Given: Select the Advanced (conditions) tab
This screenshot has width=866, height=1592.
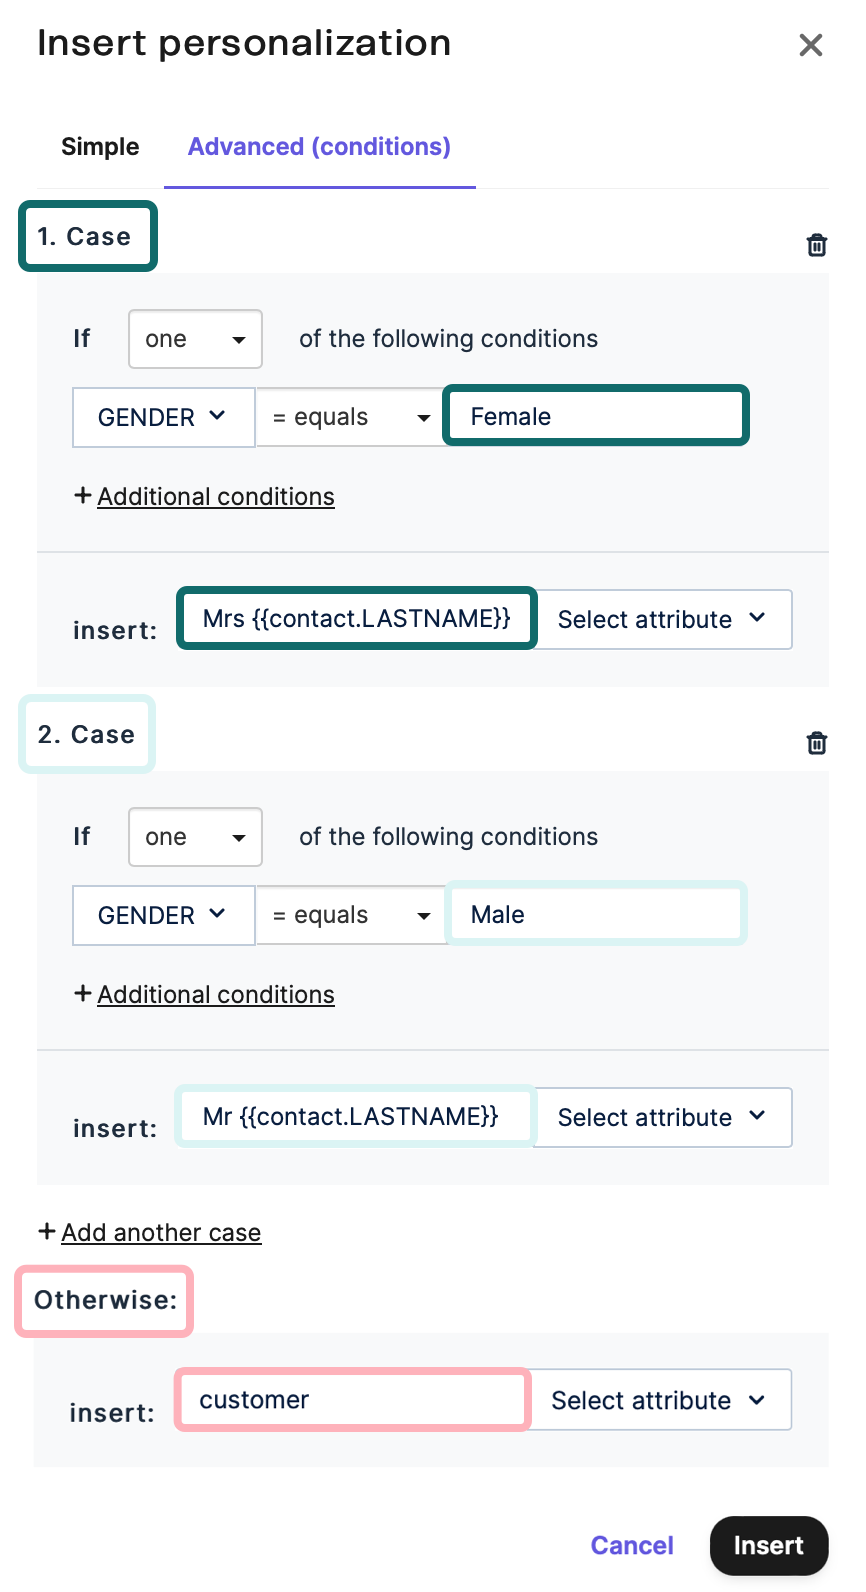Looking at the screenshot, I should coord(319,146).
